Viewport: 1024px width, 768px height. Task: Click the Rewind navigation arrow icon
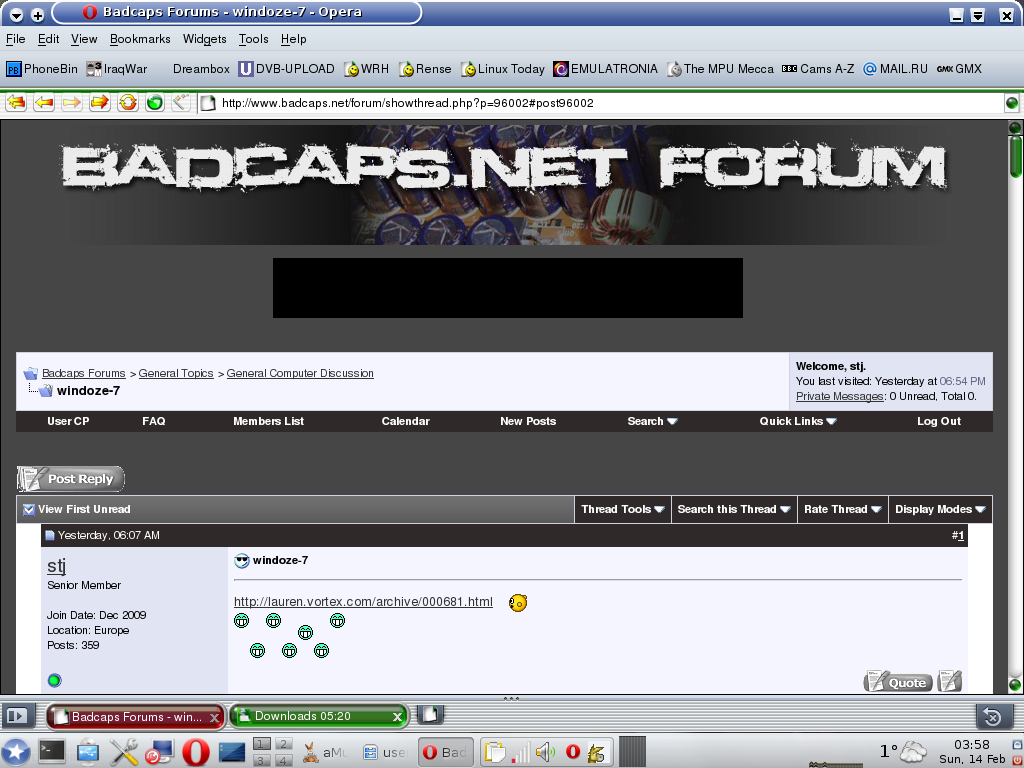click(x=16, y=103)
